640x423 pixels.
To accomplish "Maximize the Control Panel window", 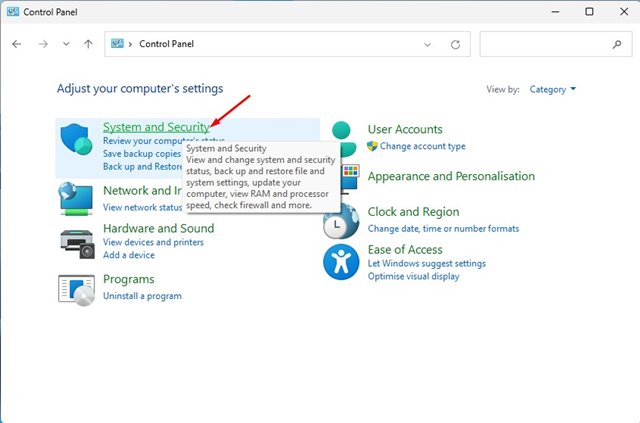I will coord(589,12).
